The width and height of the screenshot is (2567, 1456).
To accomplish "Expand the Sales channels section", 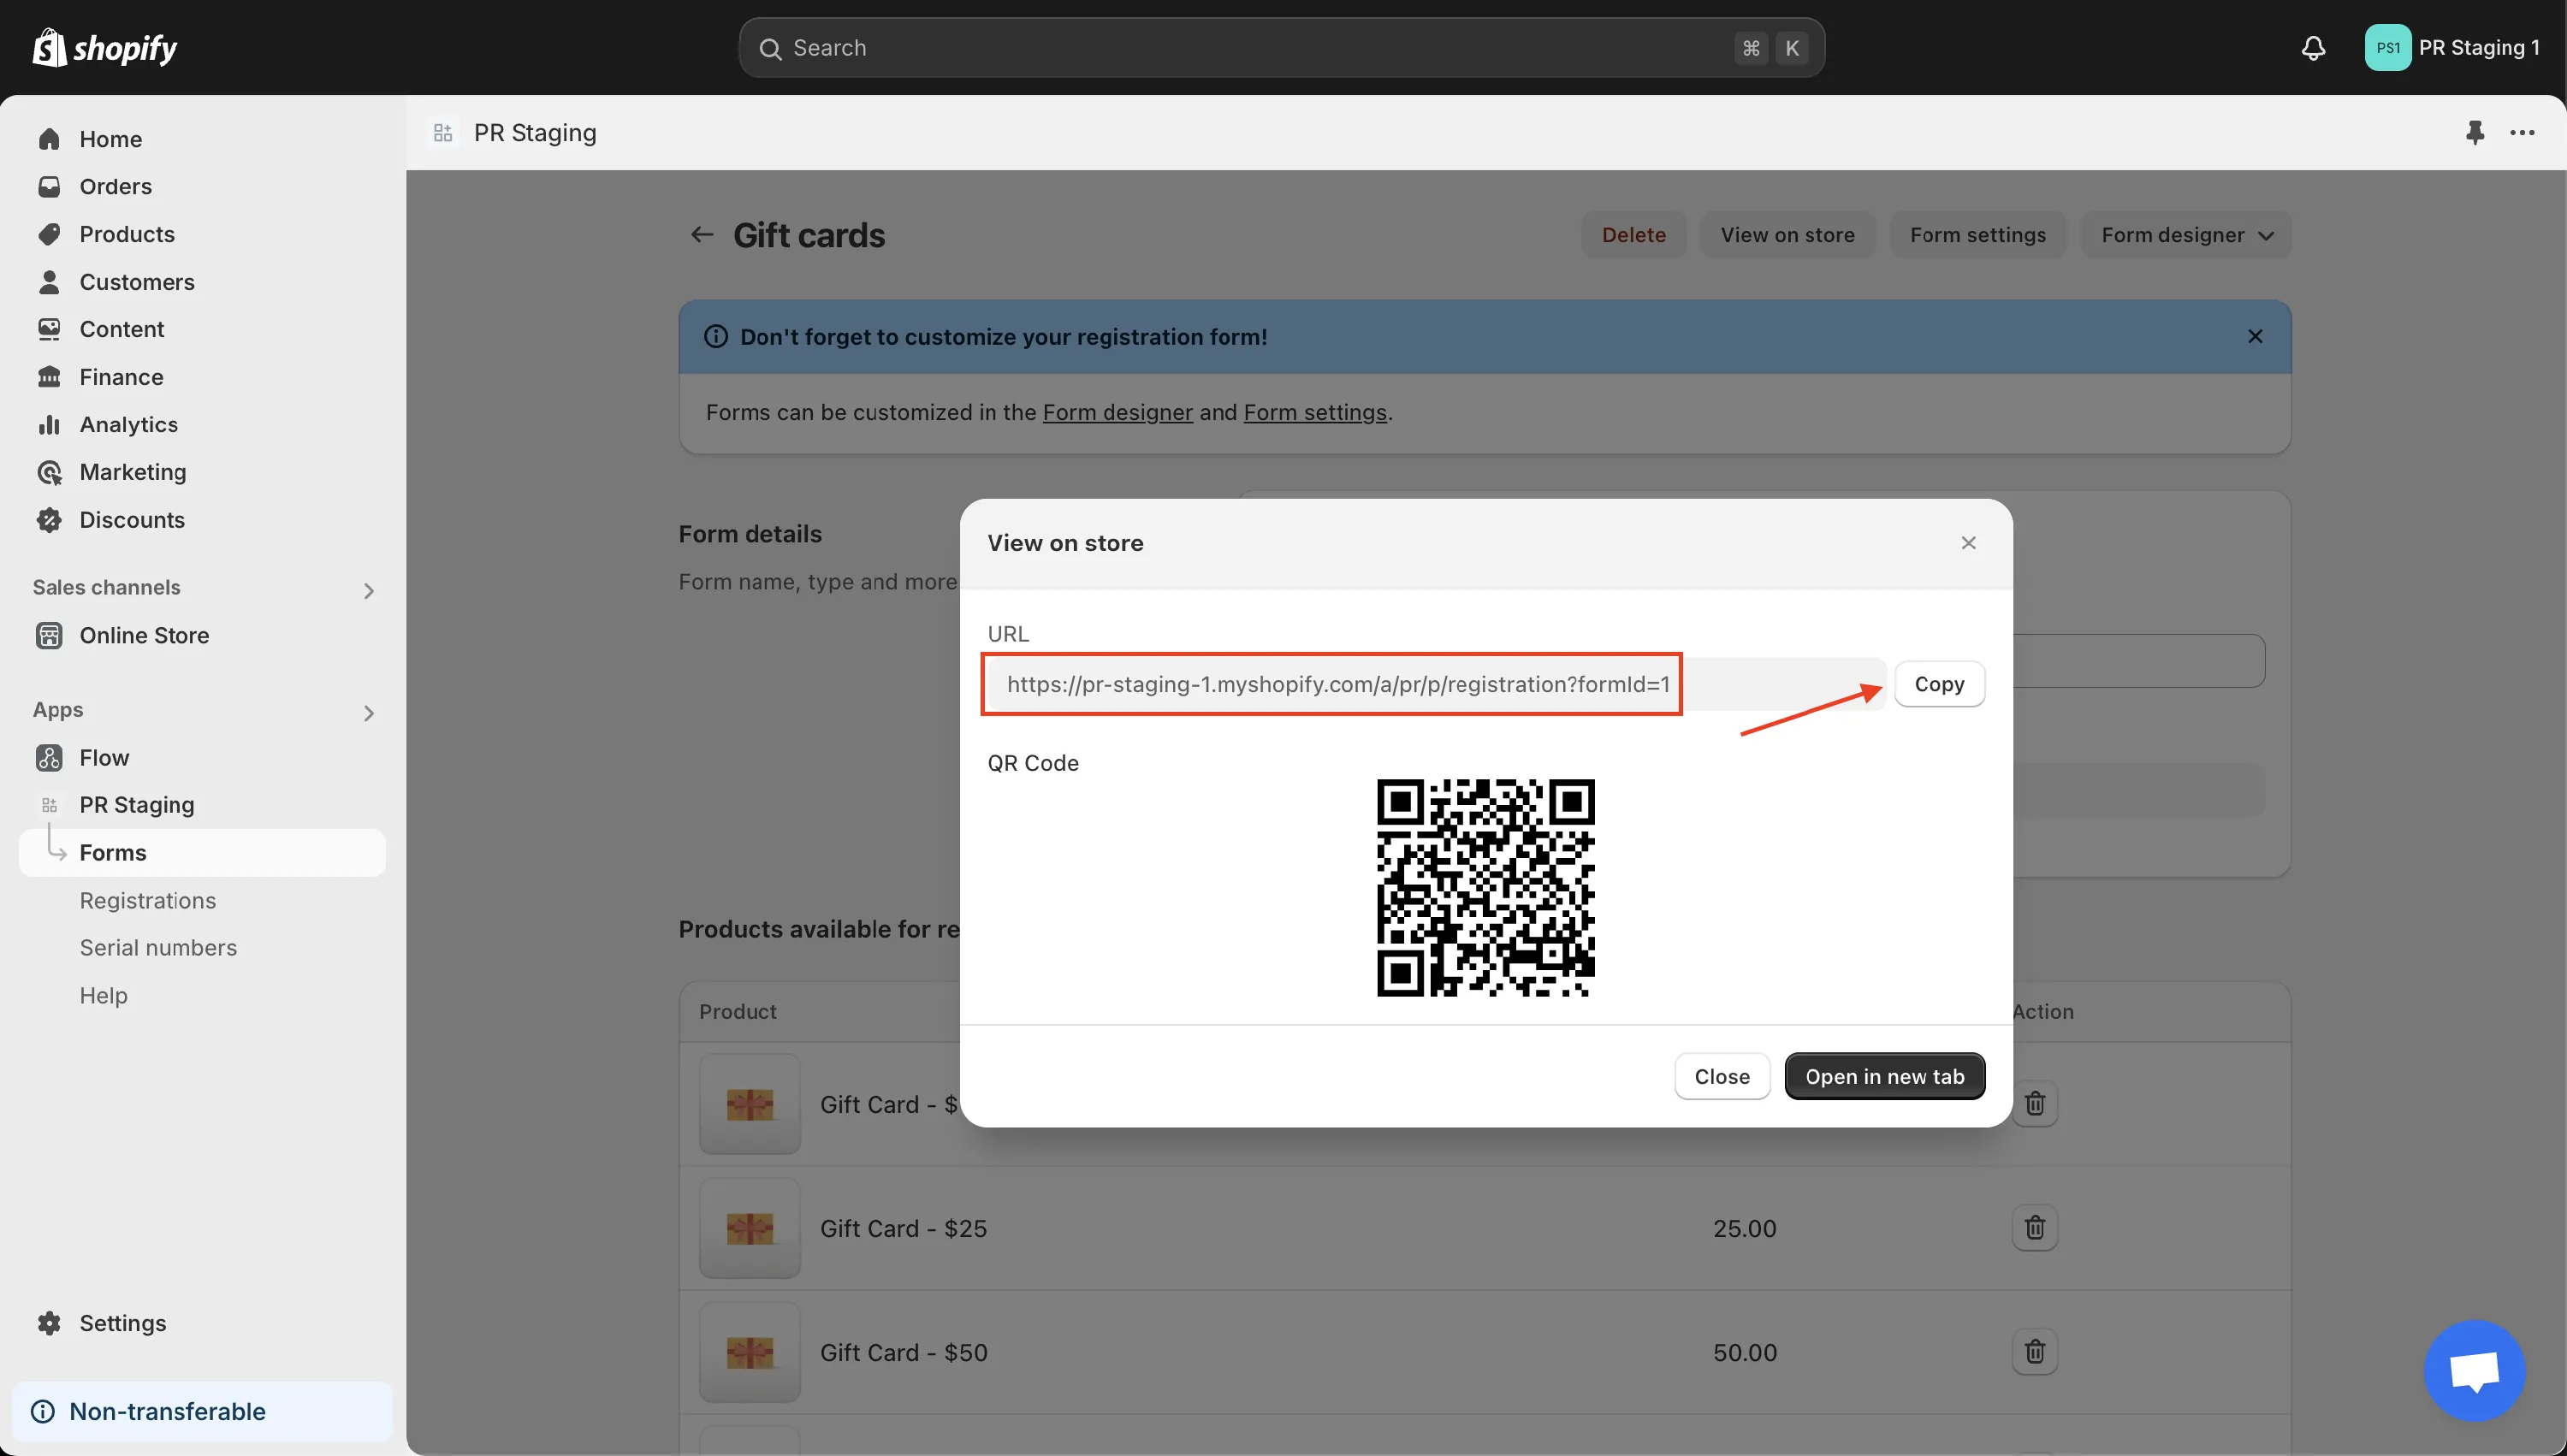I will click(x=369, y=590).
